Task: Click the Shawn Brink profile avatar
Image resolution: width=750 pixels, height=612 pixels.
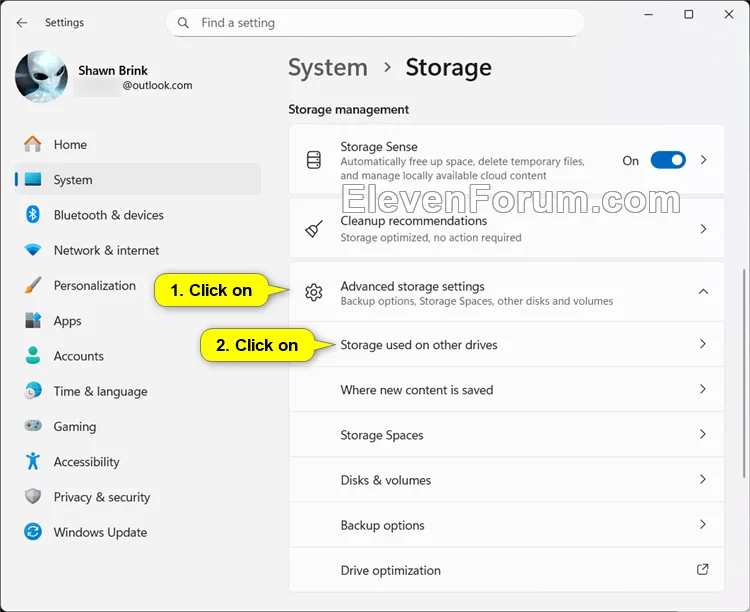Action: click(x=41, y=77)
